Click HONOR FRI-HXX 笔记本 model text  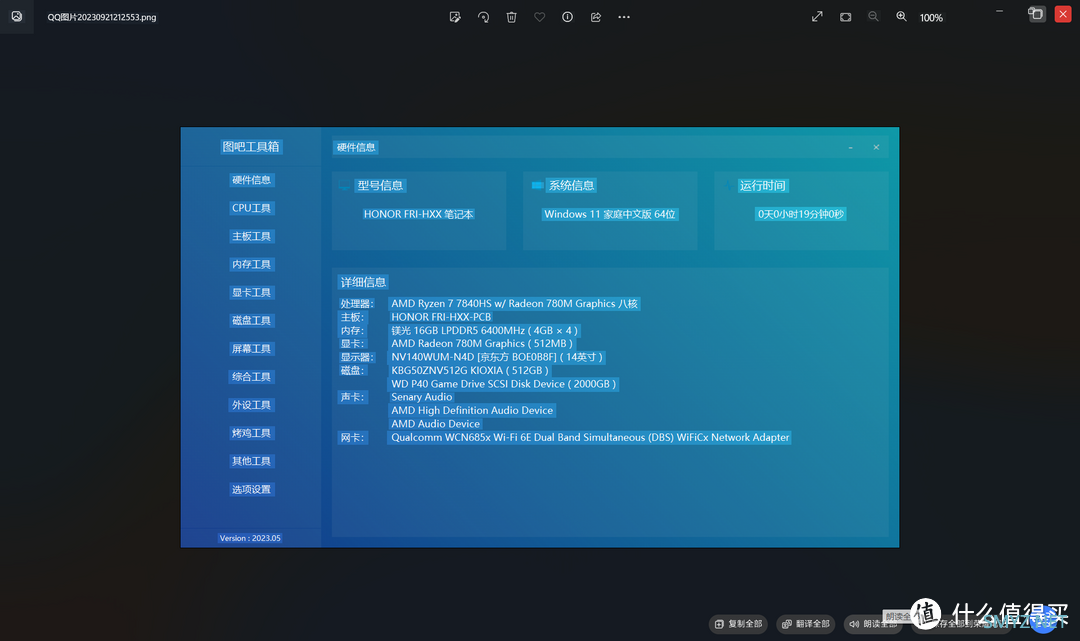(x=418, y=214)
